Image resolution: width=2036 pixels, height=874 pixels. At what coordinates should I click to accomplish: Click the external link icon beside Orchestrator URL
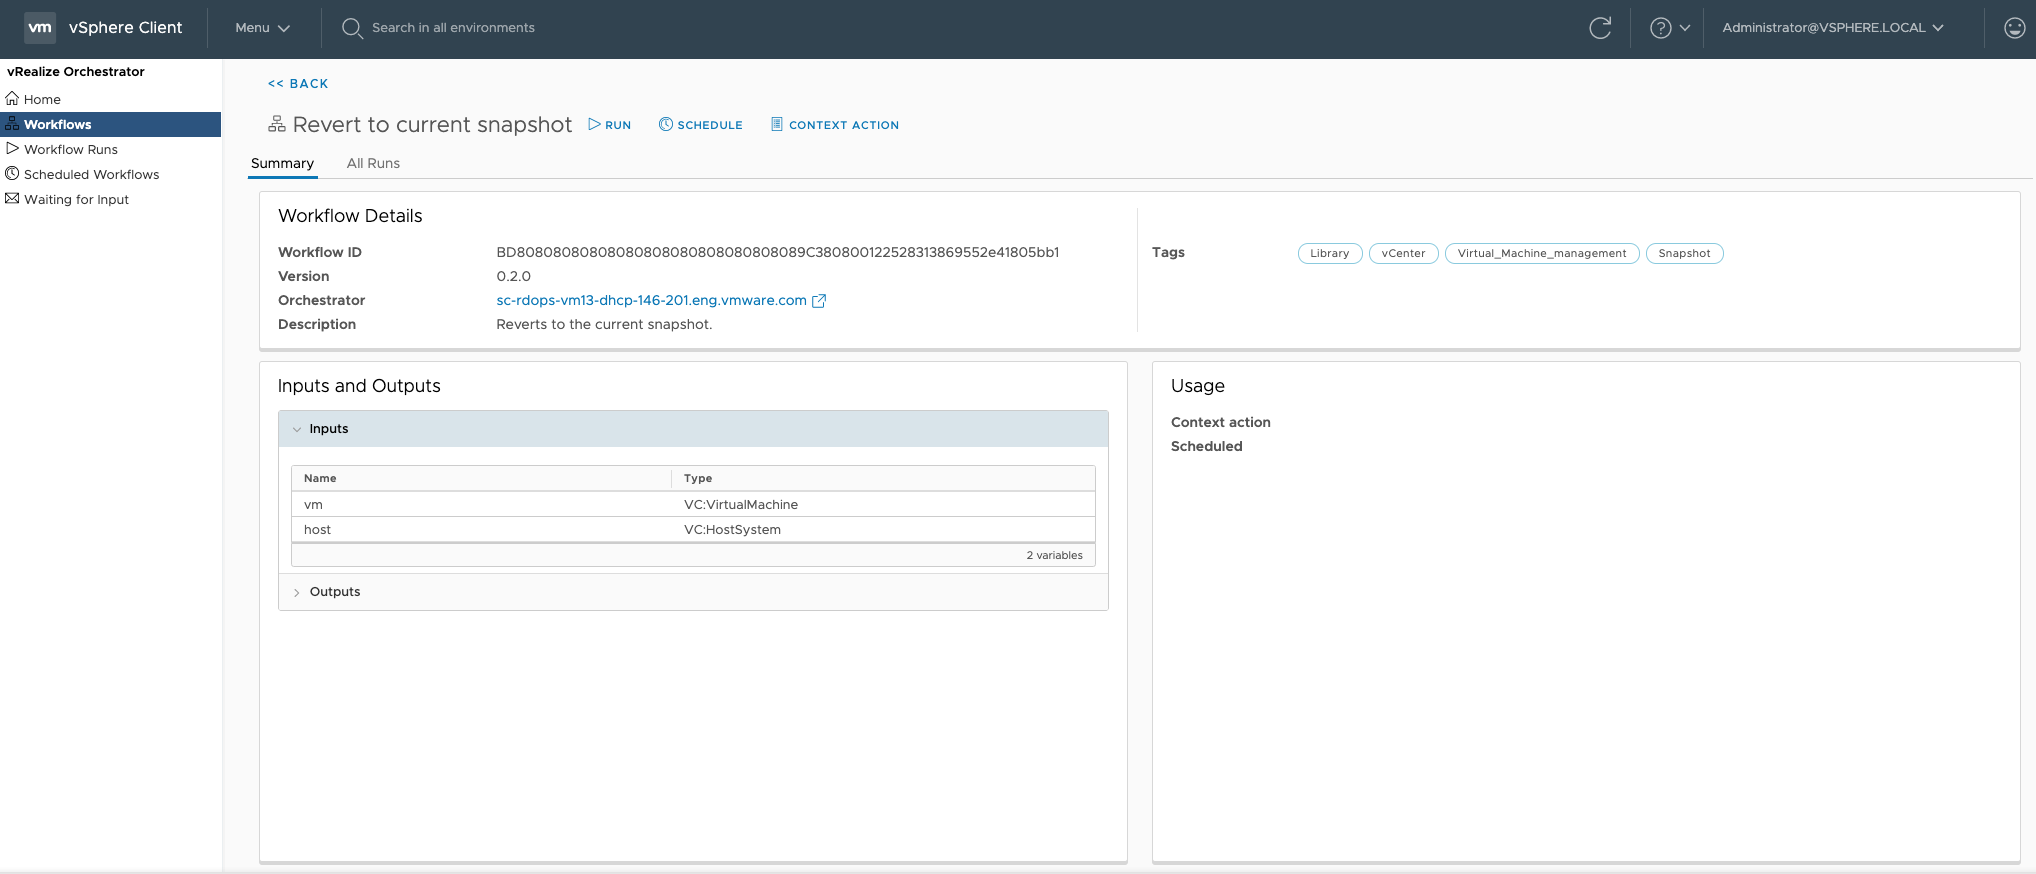[819, 301]
